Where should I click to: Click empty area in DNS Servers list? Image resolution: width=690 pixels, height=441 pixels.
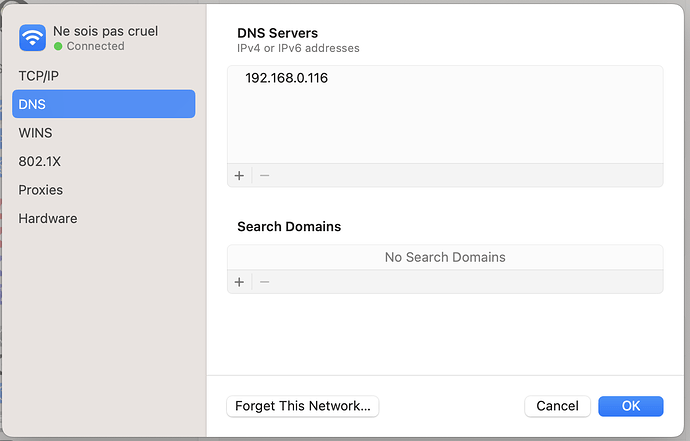[x=445, y=130]
